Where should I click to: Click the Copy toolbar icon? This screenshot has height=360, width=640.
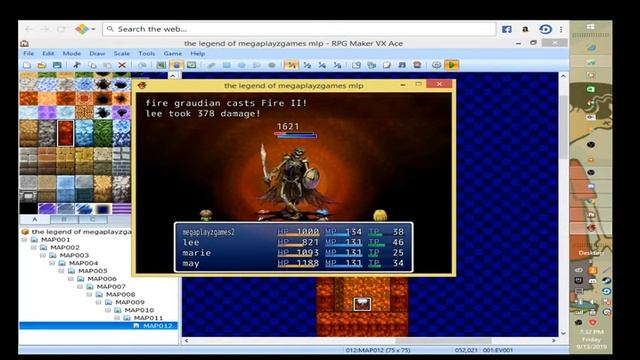(x=92, y=65)
